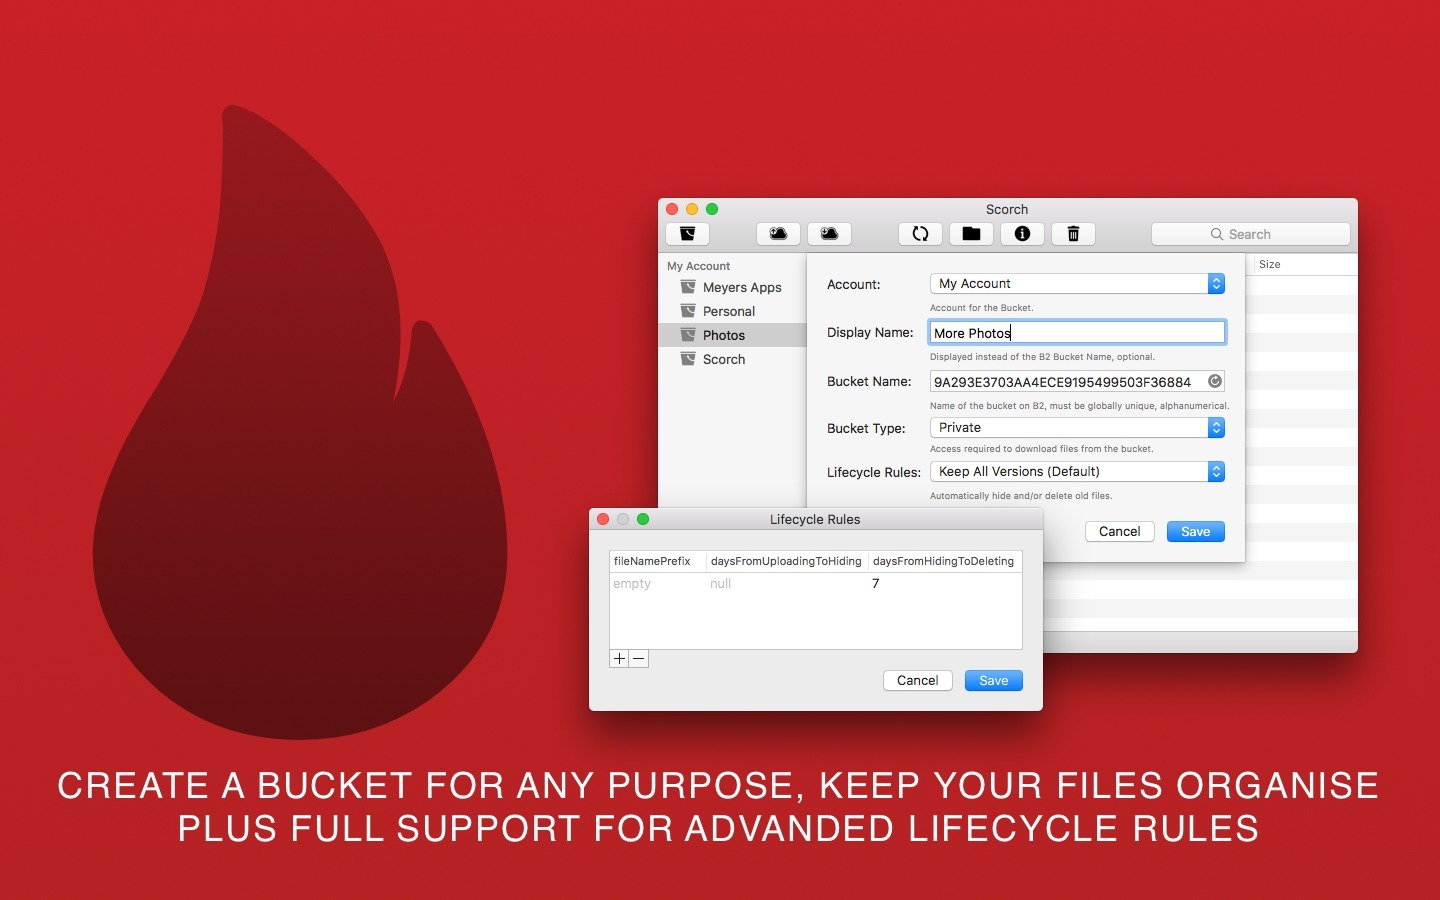This screenshot has width=1440, height=900.
Task: Click the fileNamePrefix column header
Action: click(657, 561)
